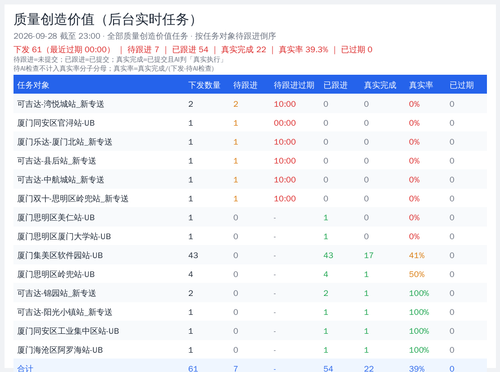Viewport: 500px width, 372px height.
Task: Click the 真实完成 column header
Action: 380,85
